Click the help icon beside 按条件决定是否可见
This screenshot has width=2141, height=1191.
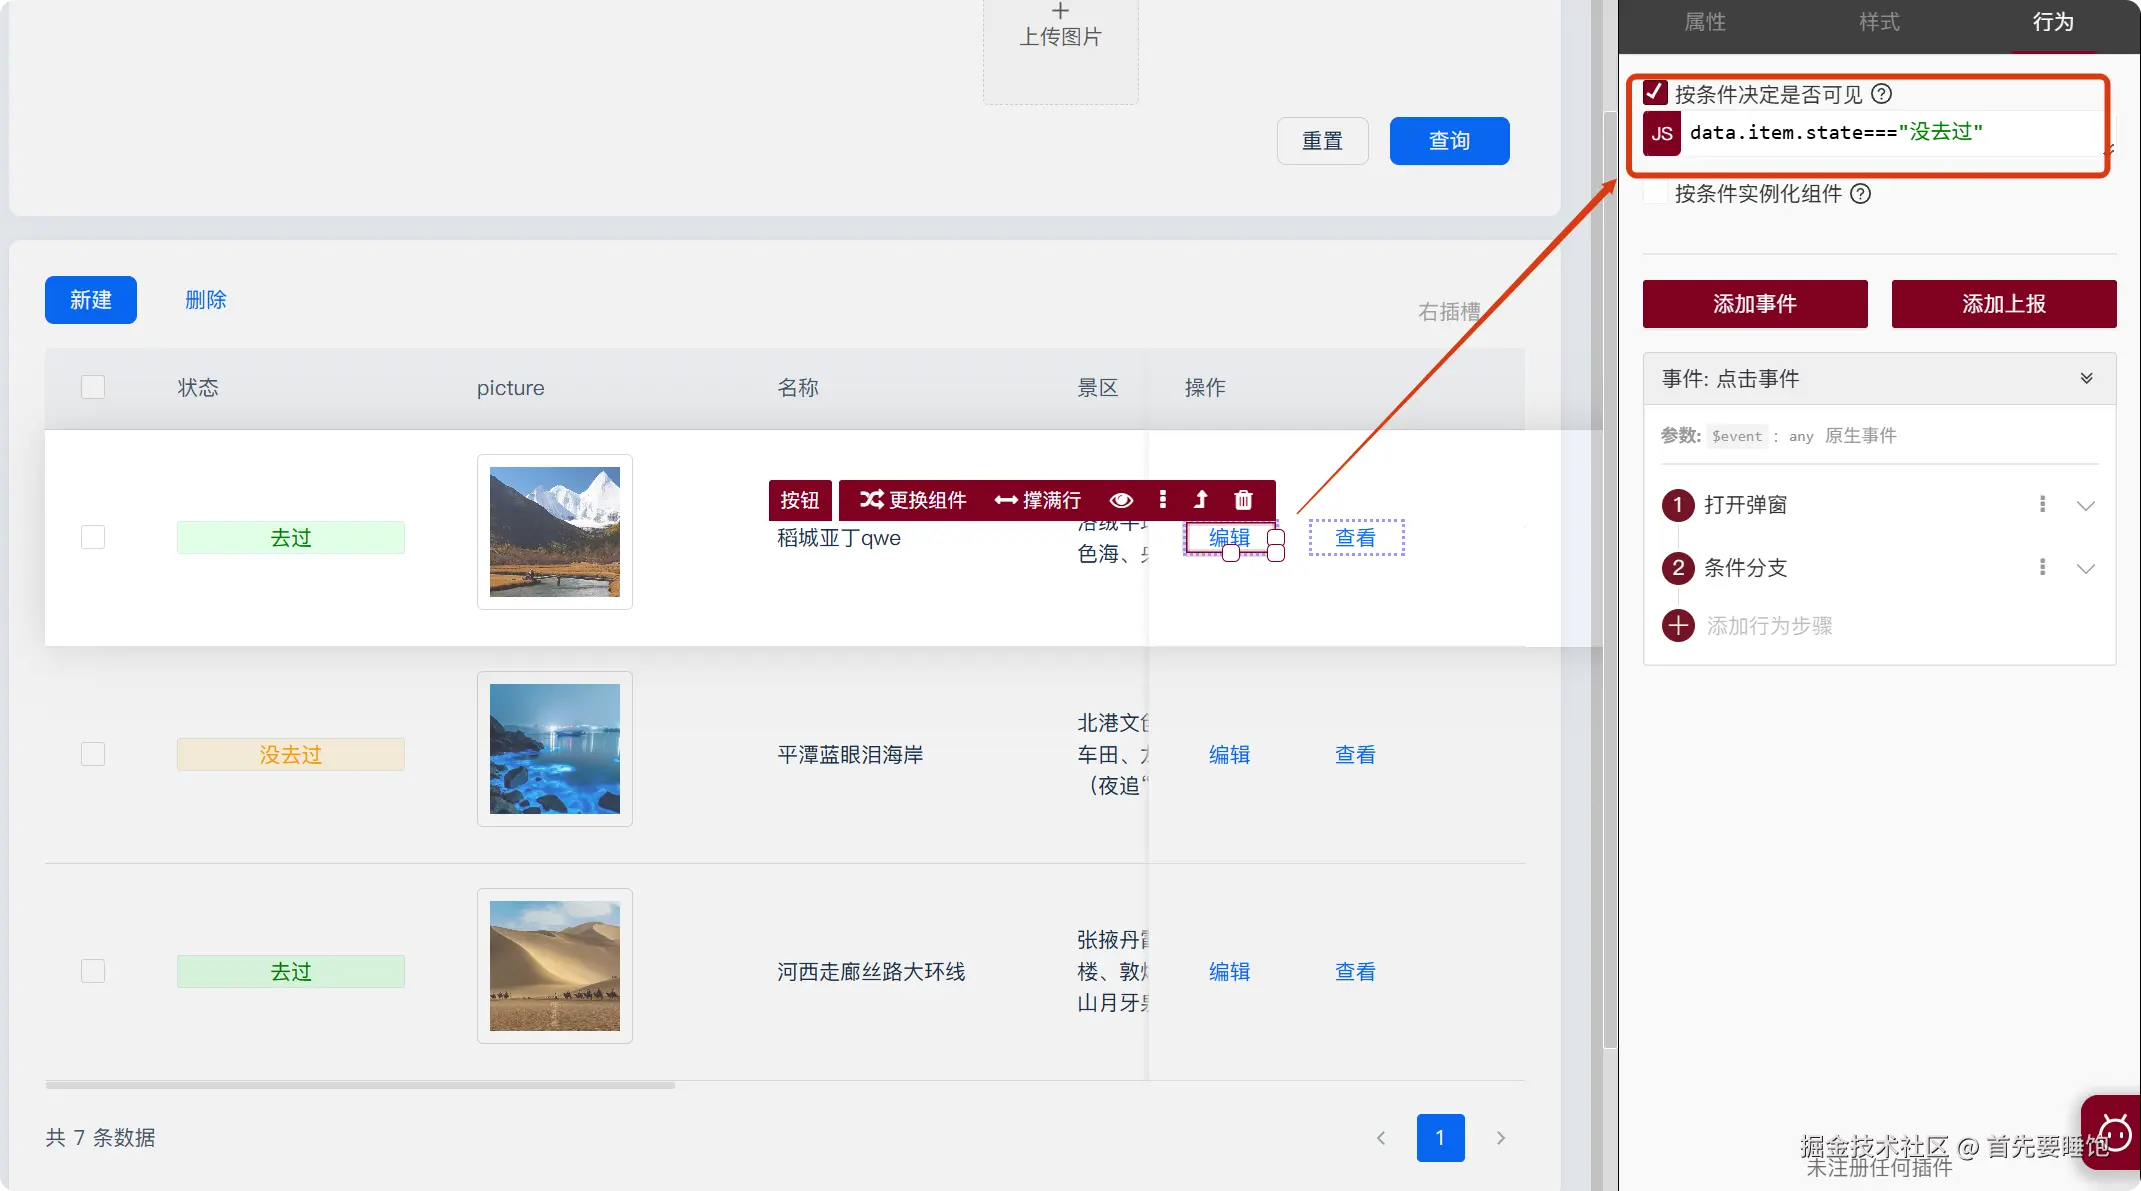(x=1881, y=94)
